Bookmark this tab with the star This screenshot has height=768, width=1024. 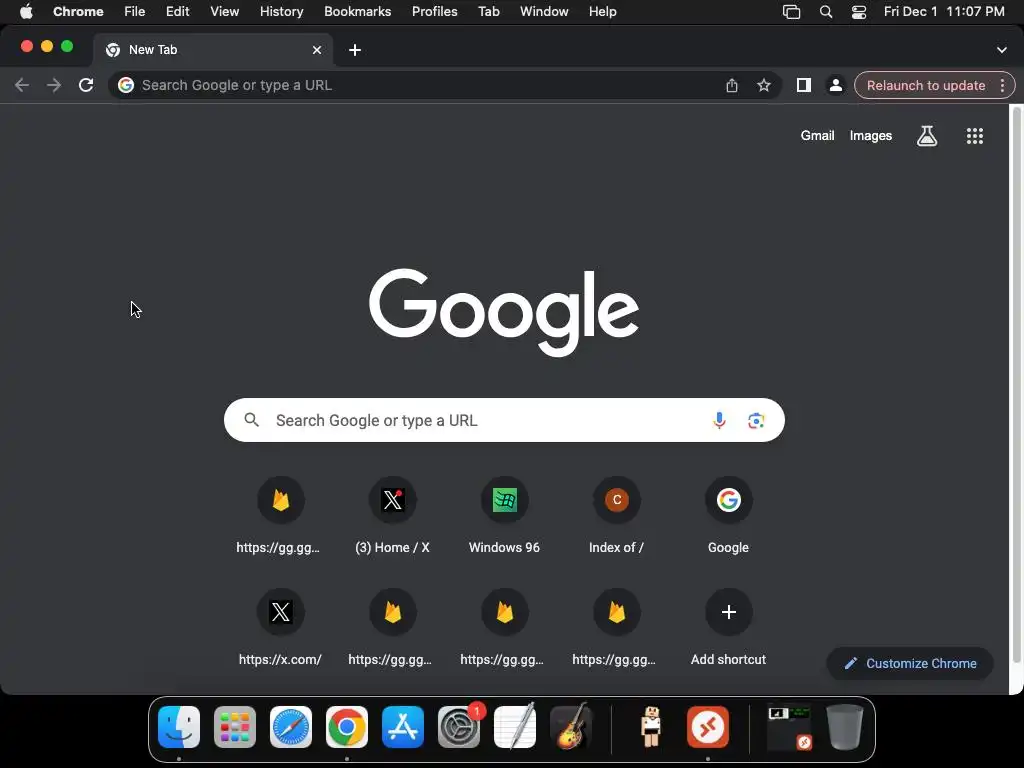click(x=763, y=85)
